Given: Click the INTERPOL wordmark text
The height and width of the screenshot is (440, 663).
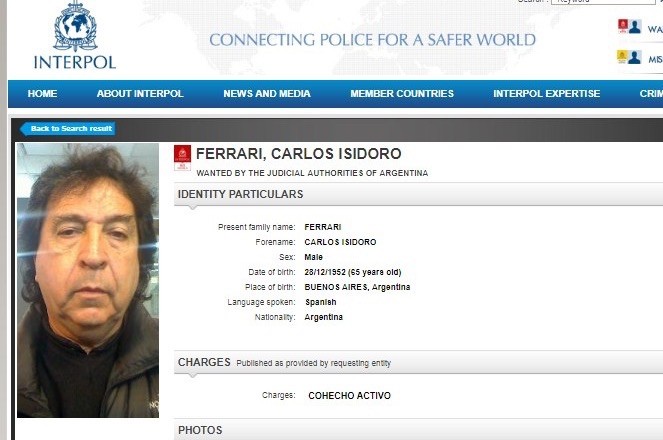Looking at the screenshot, I should pos(75,62).
